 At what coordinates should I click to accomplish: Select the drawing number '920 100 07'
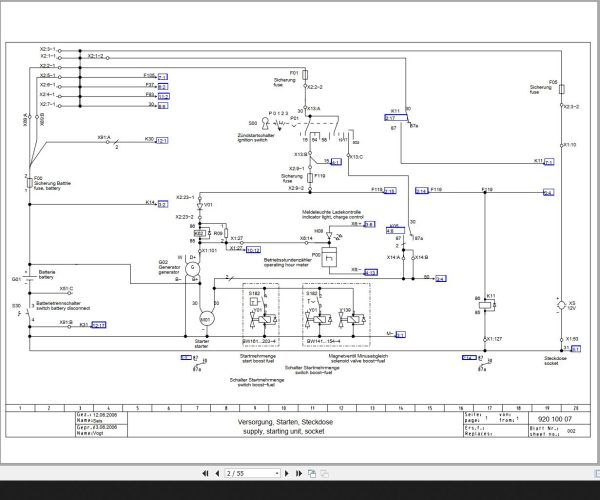click(555, 419)
